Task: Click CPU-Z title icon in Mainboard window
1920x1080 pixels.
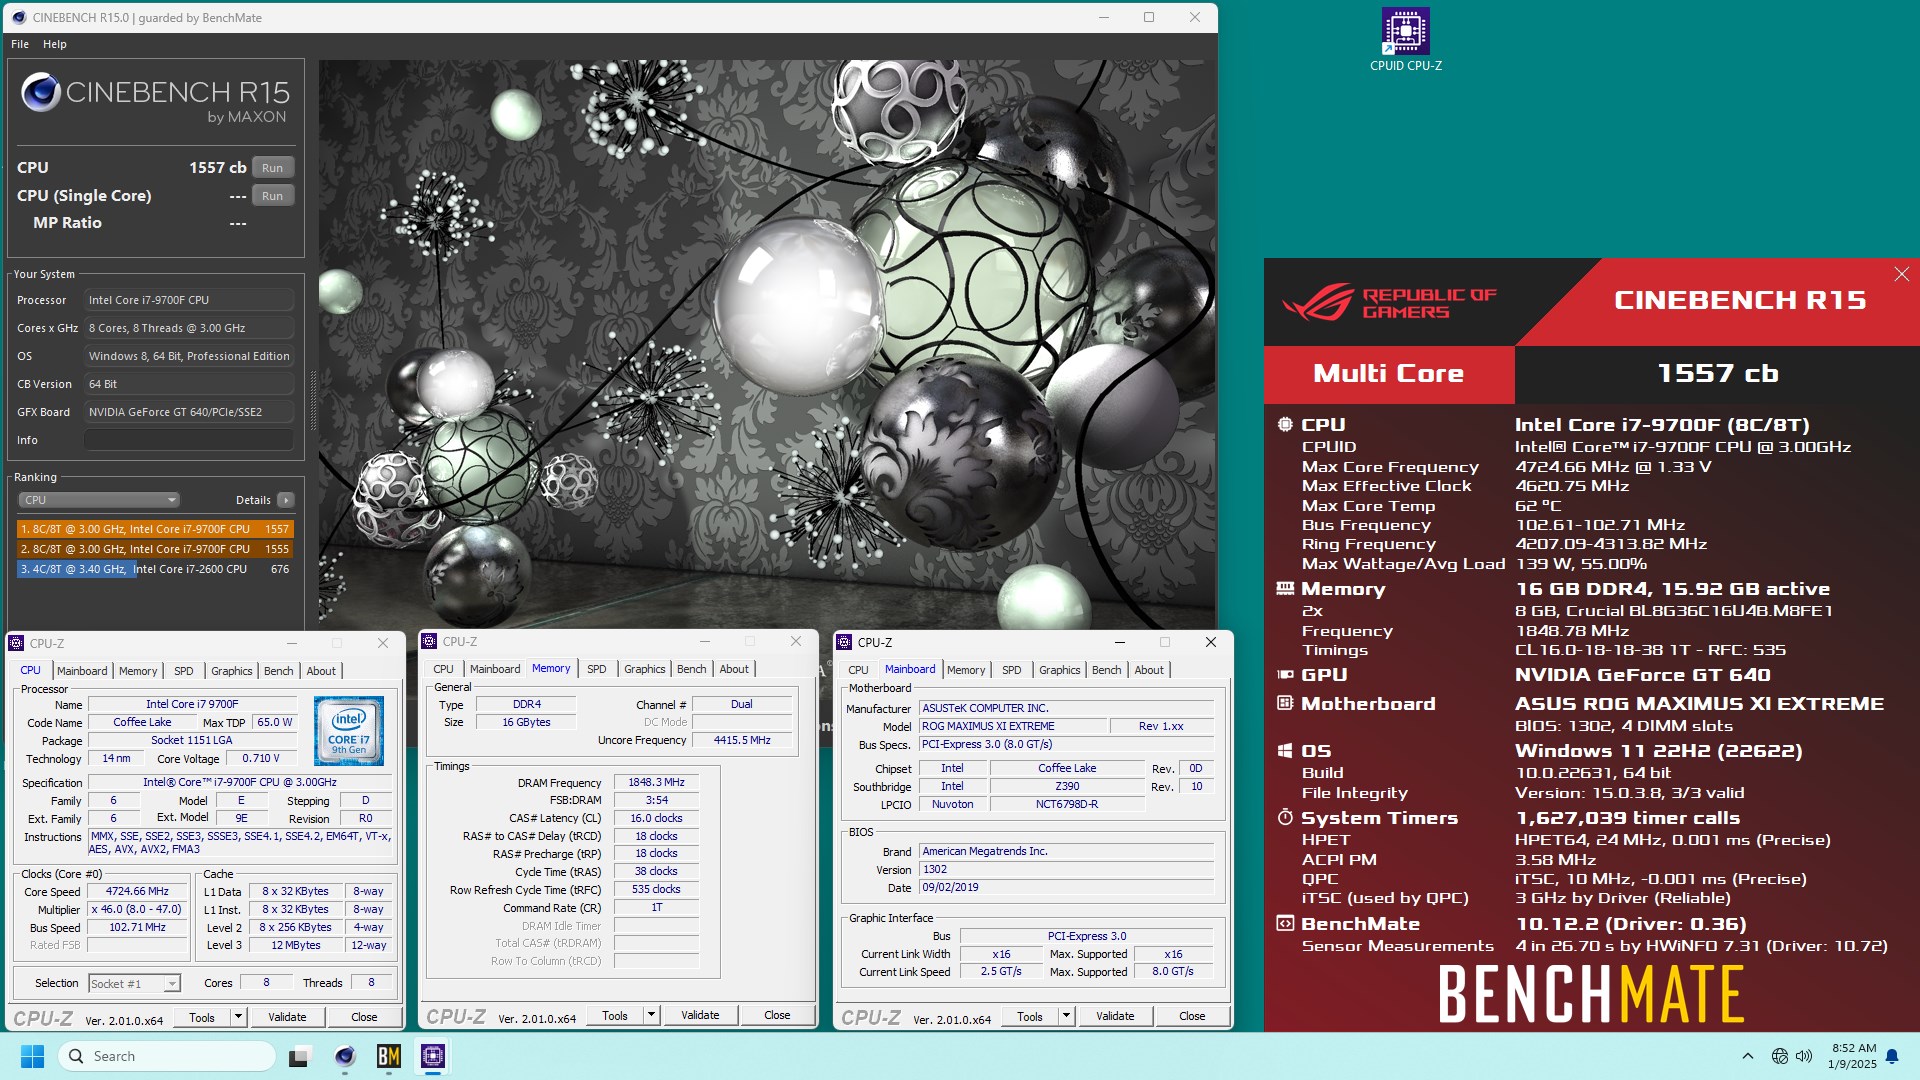Action: point(845,642)
